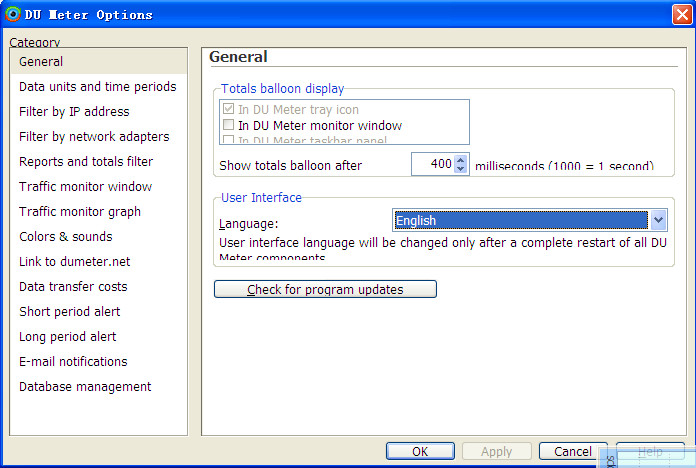The width and height of the screenshot is (696, 468).
Task: Open Filter by IP address category
Action: click(x=99, y=111)
